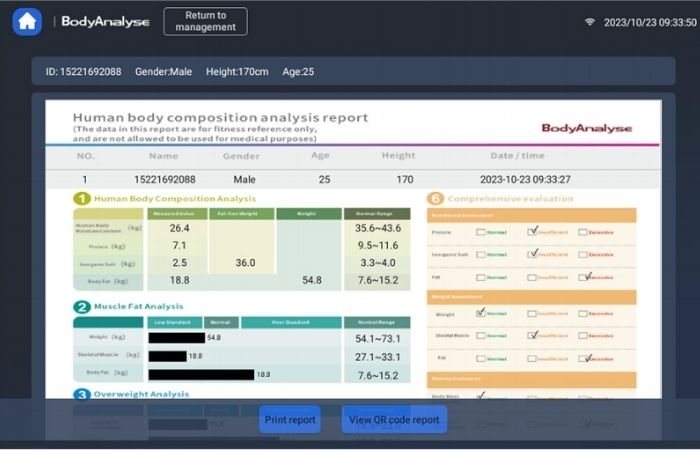This screenshot has width=700, height=450.
Task: Toggle the Inorganic Salt Normal checkbox
Action: coord(481,254)
